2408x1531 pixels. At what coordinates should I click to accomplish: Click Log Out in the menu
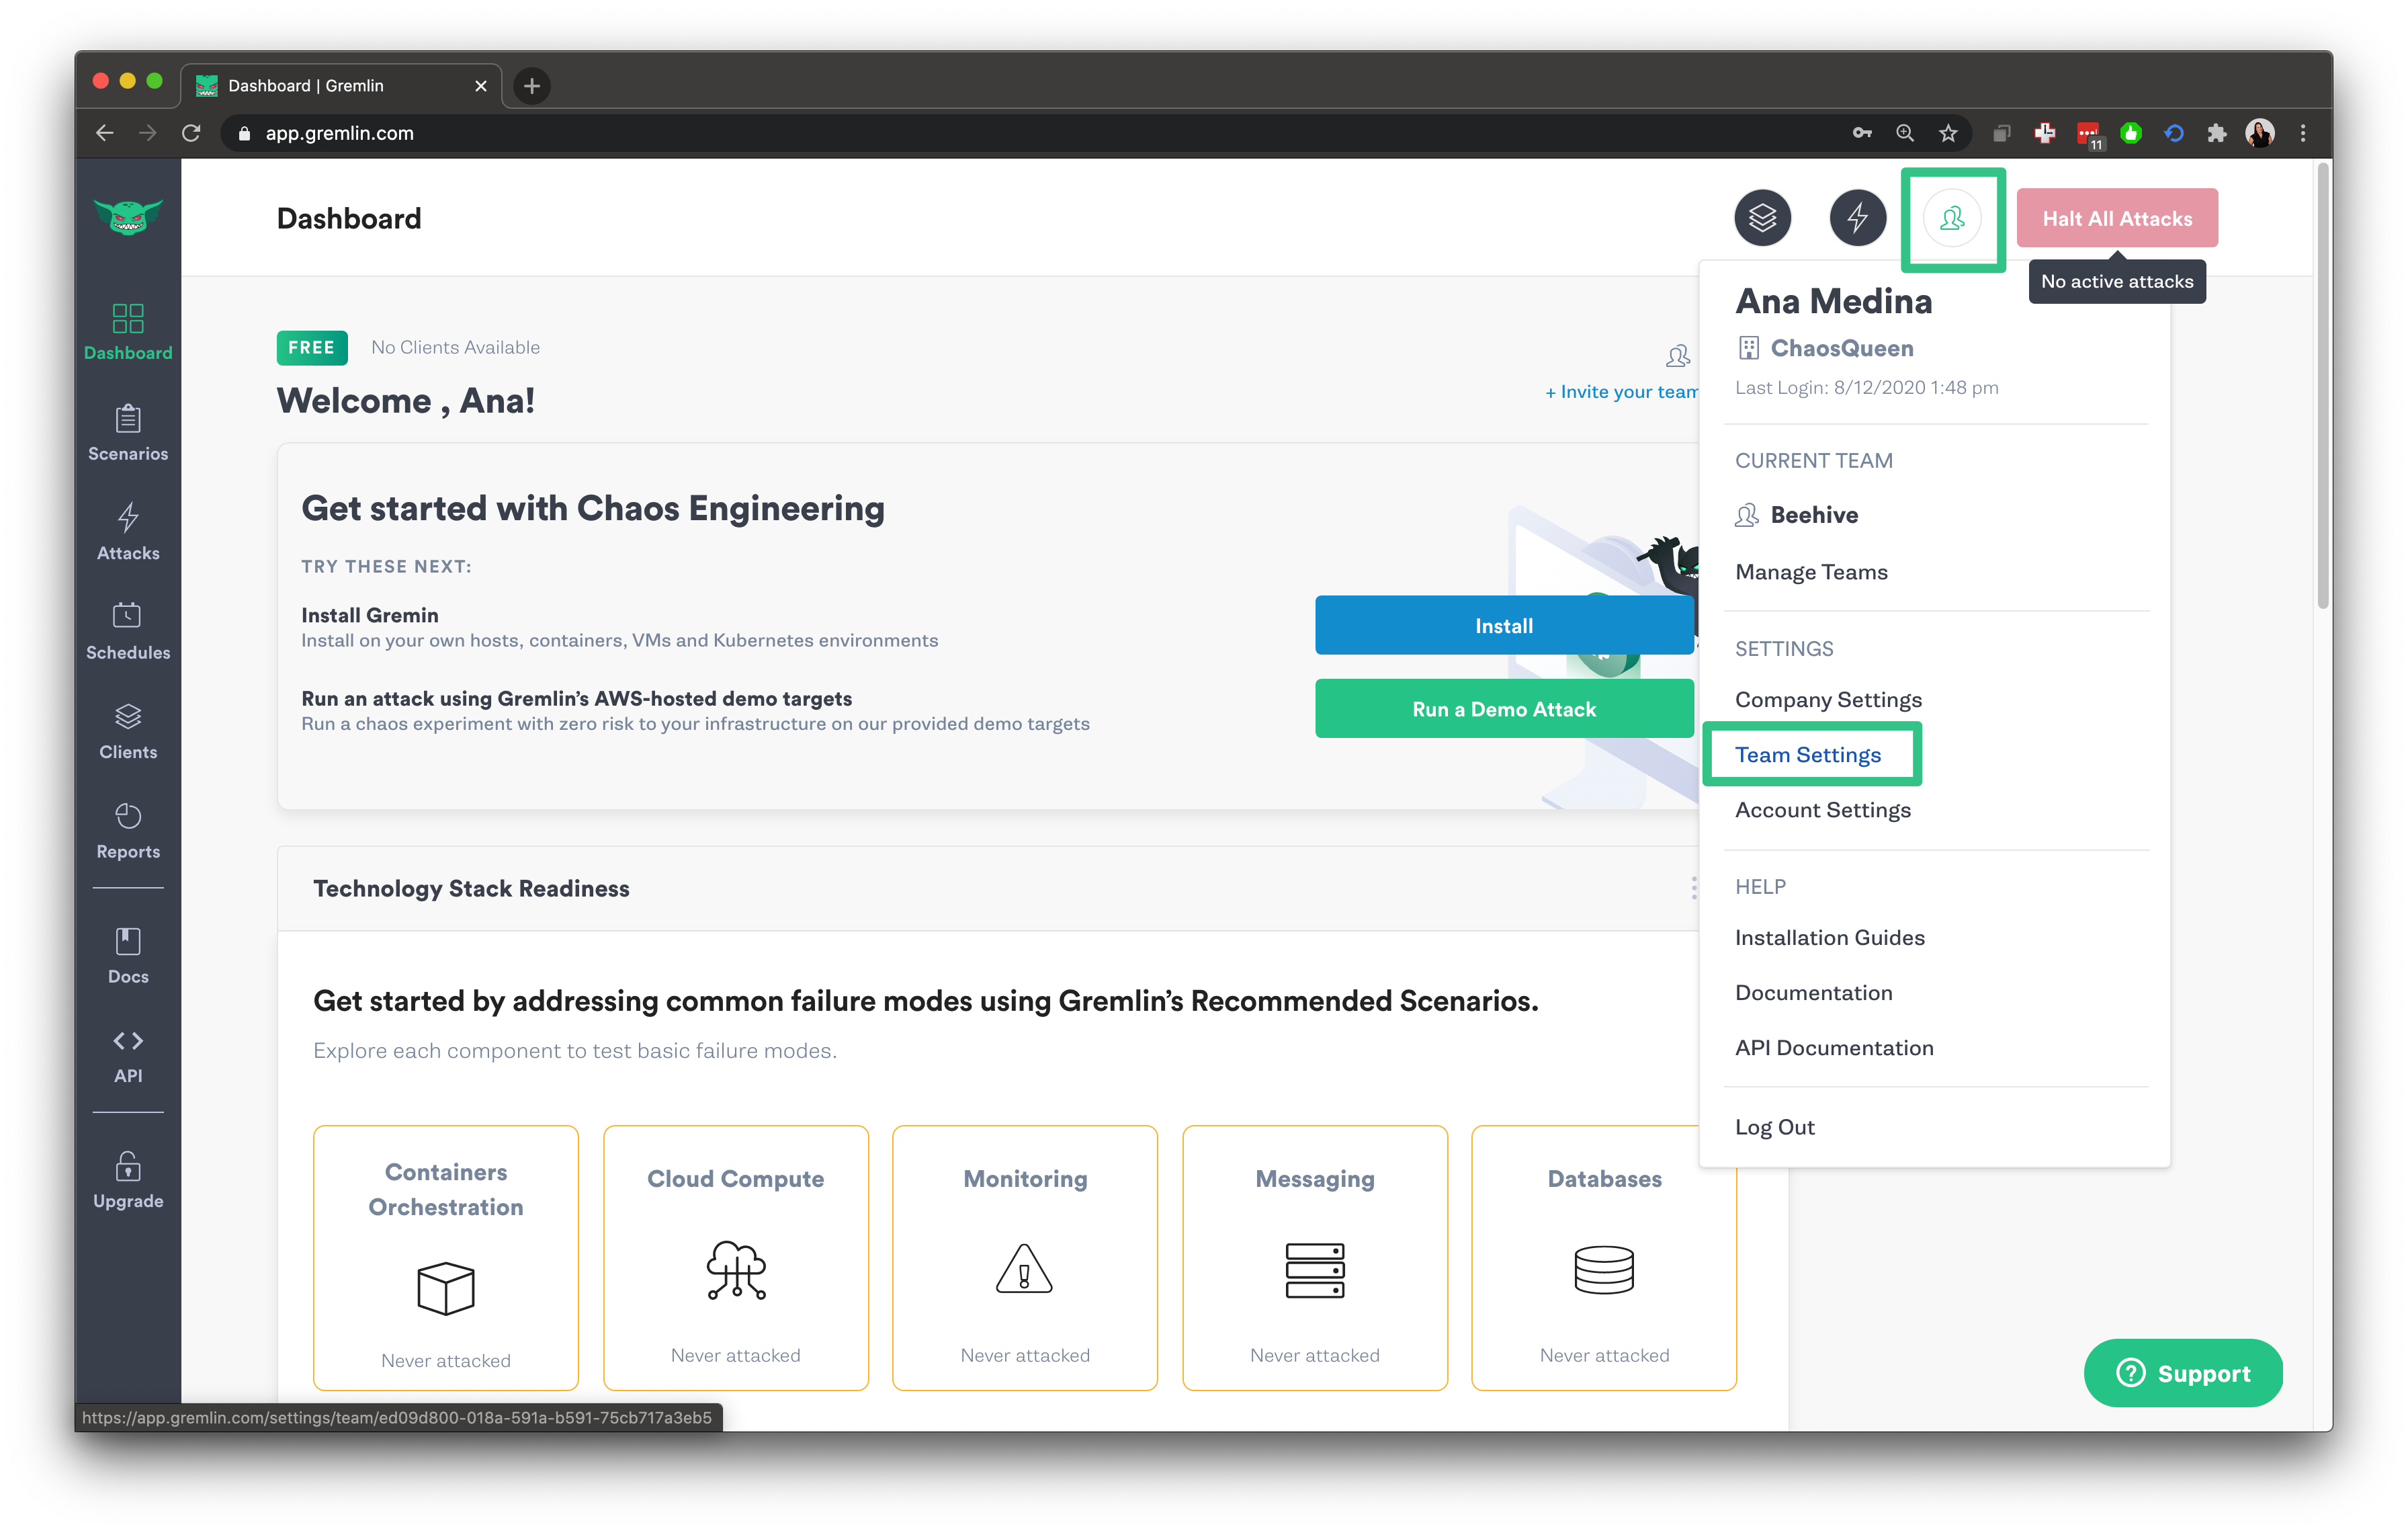[1774, 1127]
